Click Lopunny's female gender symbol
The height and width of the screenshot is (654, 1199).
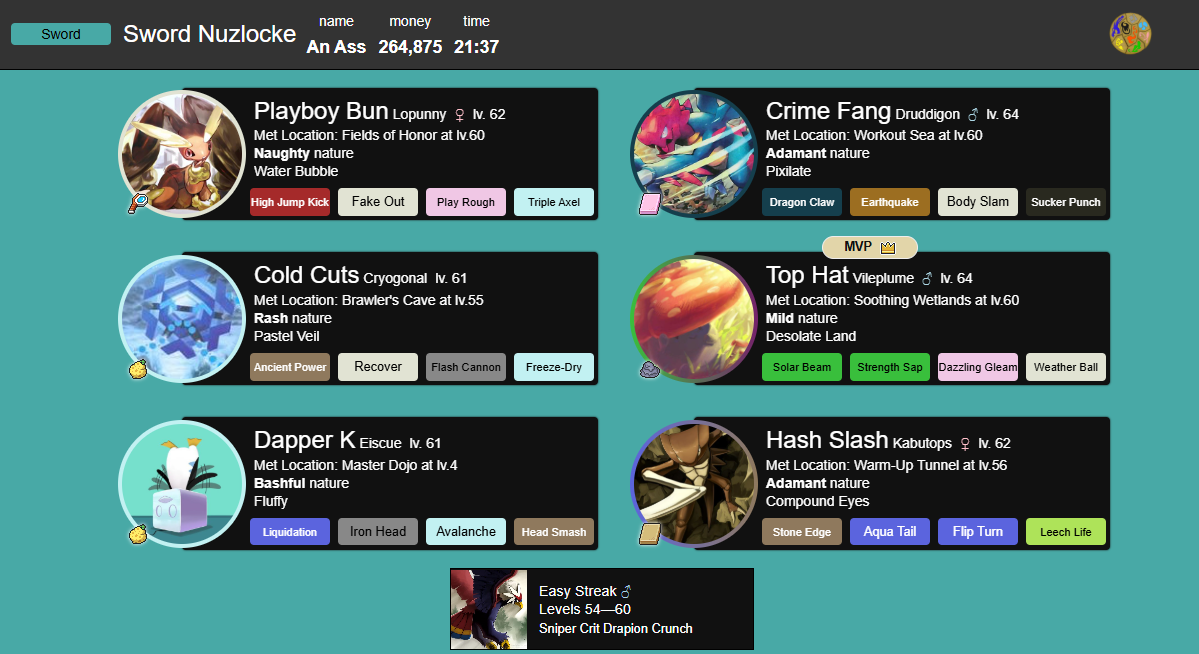[460, 115]
